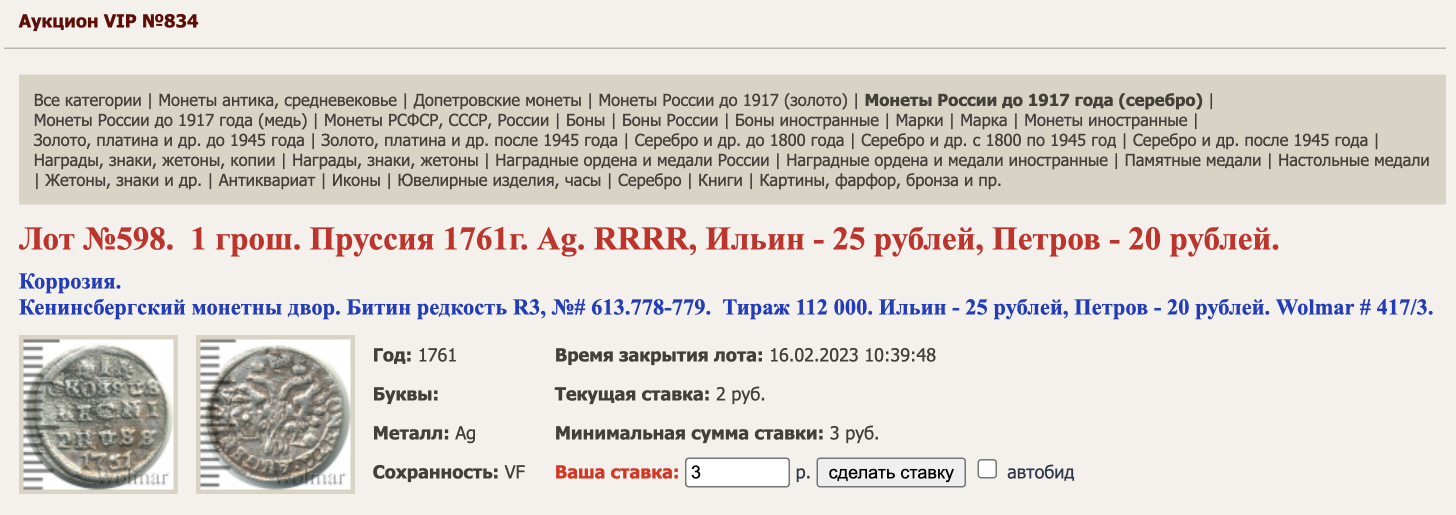Open the 'Все категории' category link
The height and width of the screenshot is (515, 1456).
(88, 100)
